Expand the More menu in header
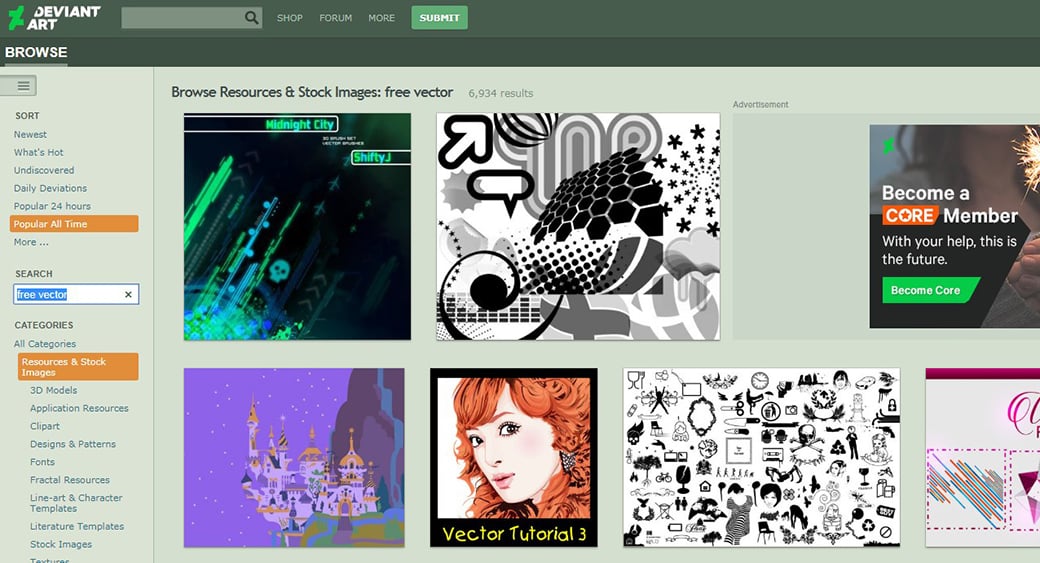Image resolution: width=1040 pixels, height=563 pixels. (381, 18)
